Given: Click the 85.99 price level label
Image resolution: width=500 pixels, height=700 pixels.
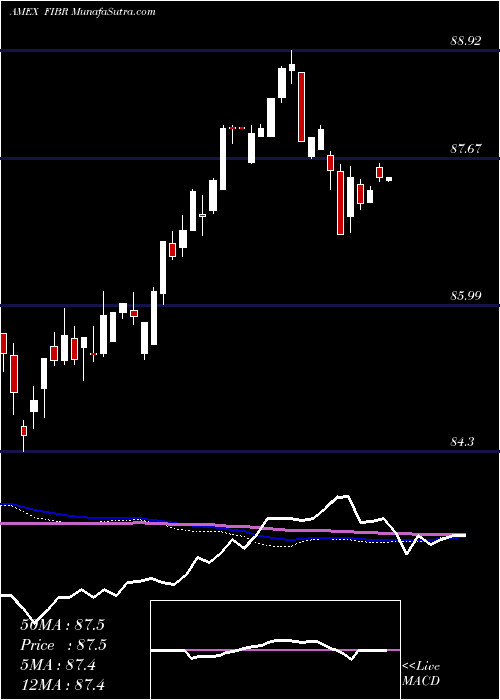Looking at the screenshot, I should tap(466, 296).
